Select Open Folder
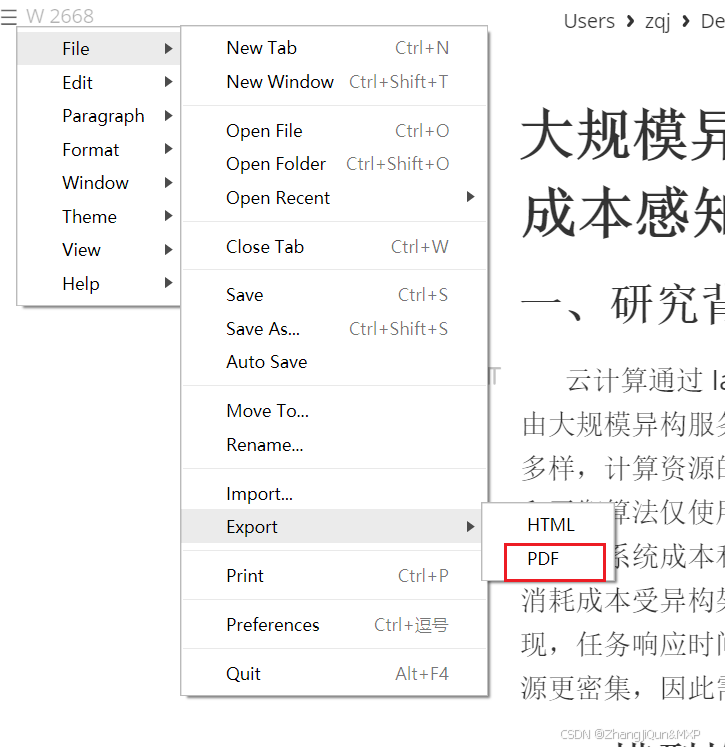Image resolution: width=725 pixels, height=747 pixels. tap(334, 164)
